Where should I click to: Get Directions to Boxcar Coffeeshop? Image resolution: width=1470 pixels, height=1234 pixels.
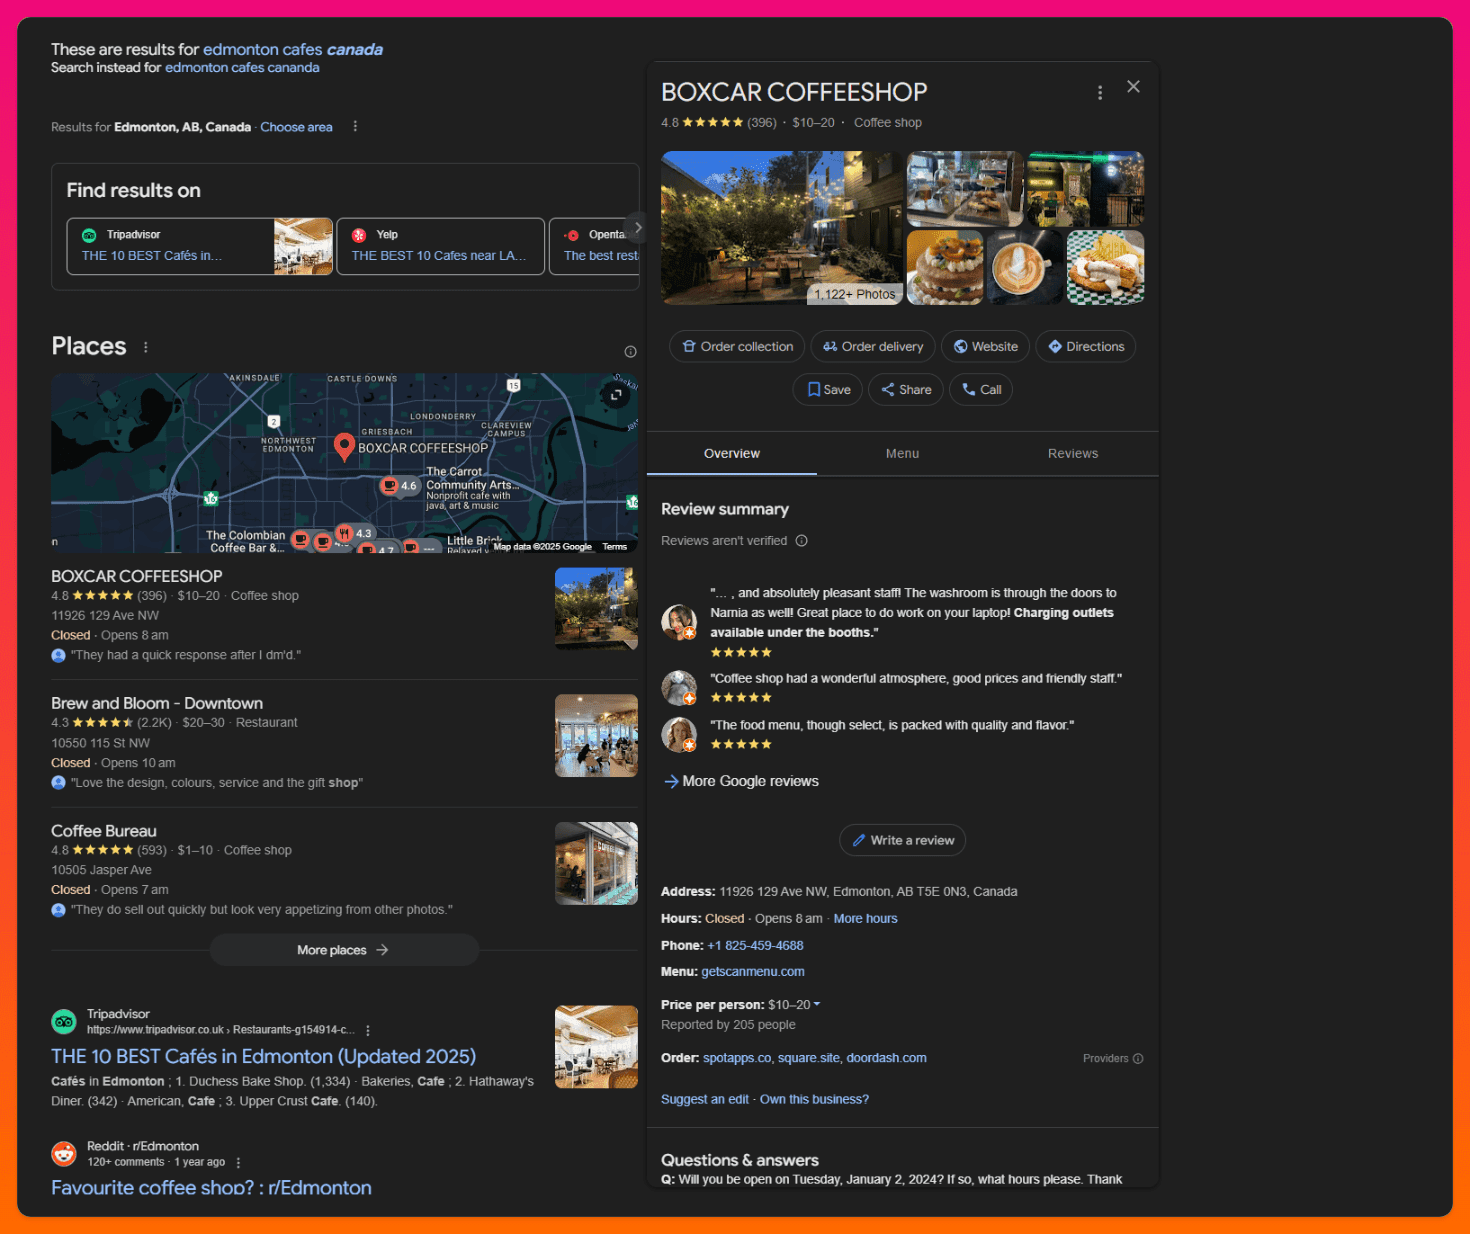tap(1086, 347)
